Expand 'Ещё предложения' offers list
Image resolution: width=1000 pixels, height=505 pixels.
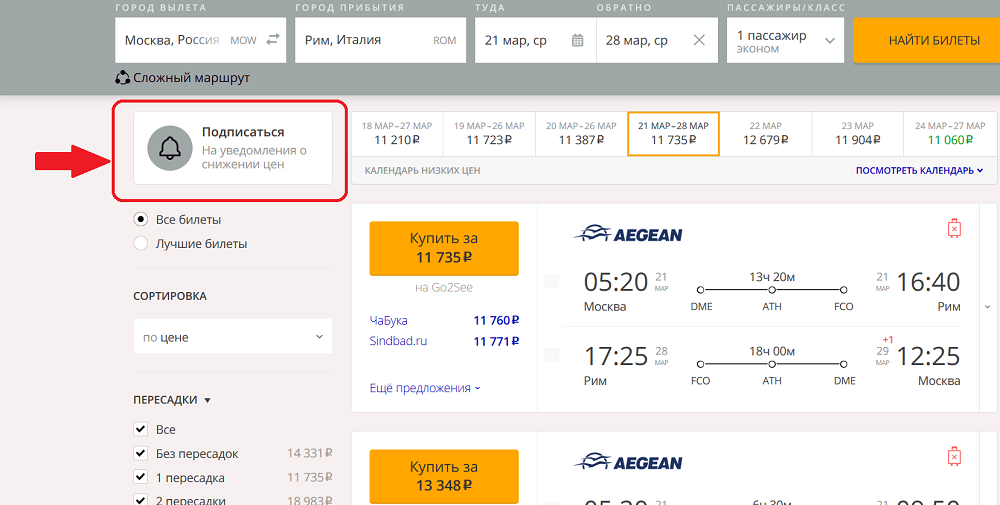pos(425,388)
